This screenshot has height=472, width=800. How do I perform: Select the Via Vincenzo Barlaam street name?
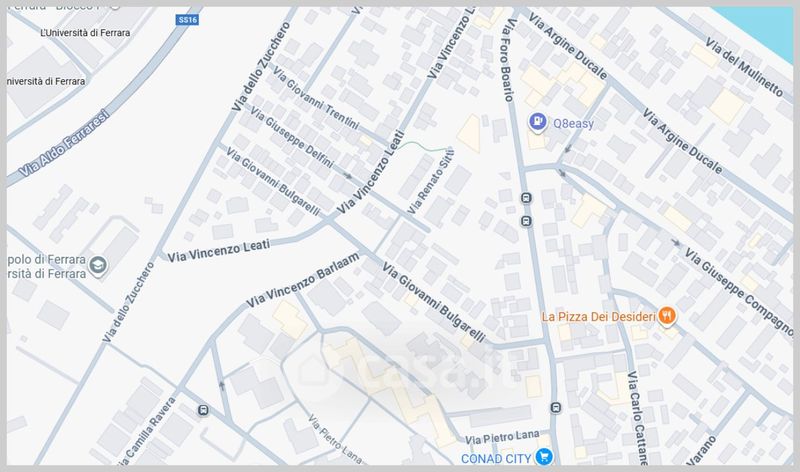pos(303,280)
